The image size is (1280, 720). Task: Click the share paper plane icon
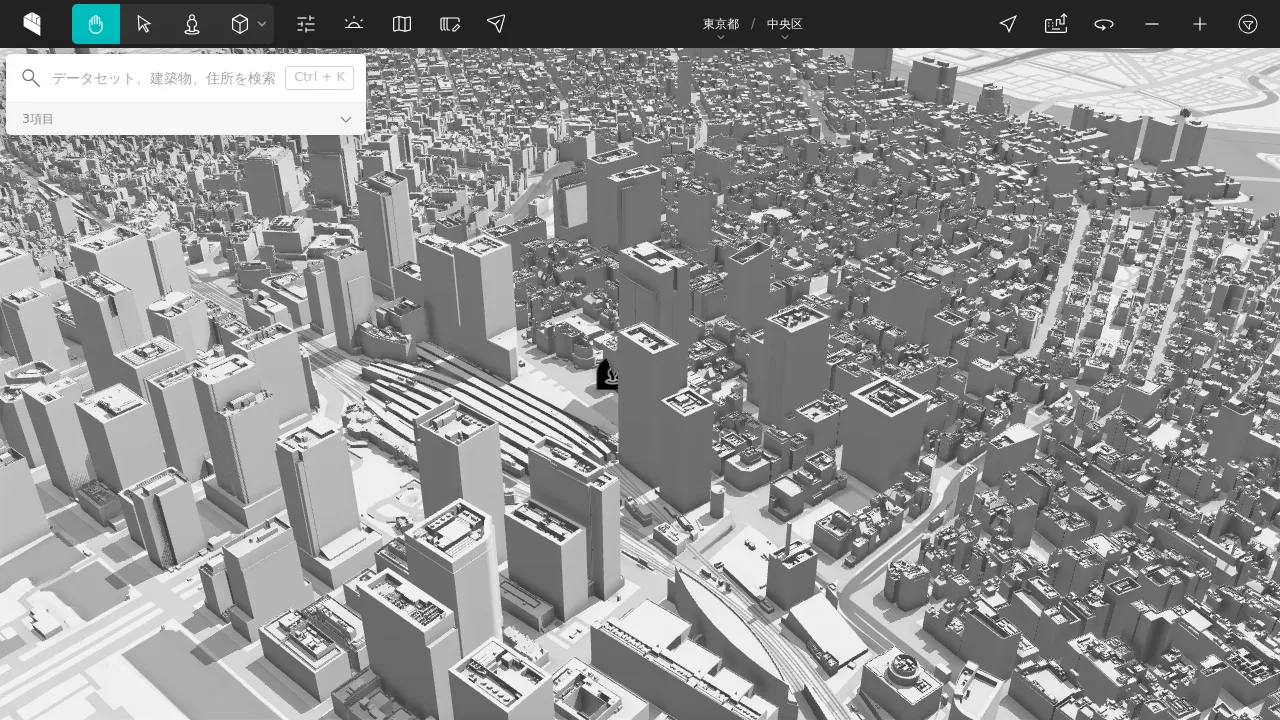496,24
